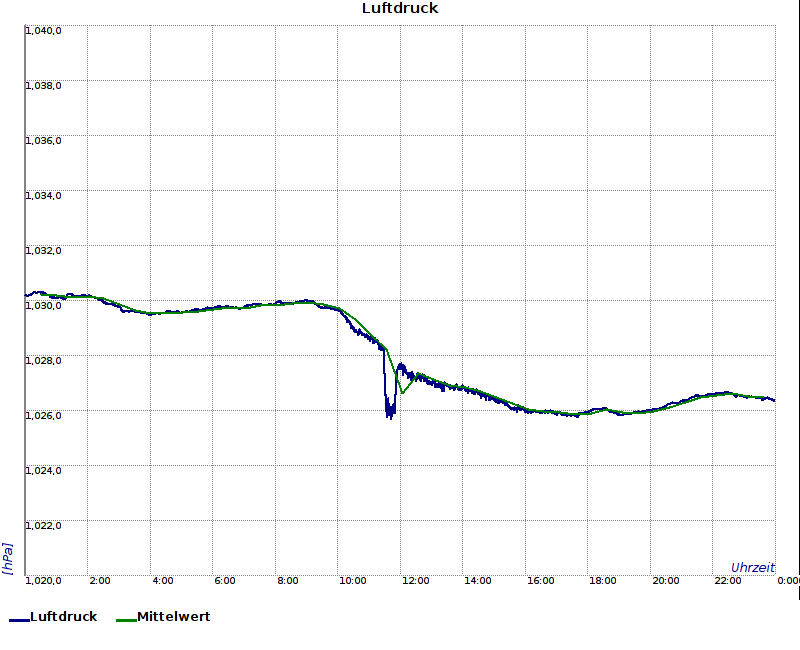This screenshot has width=800, height=650.
Task: Click the 1,032,0 y-axis value
Action: [43, 251]
